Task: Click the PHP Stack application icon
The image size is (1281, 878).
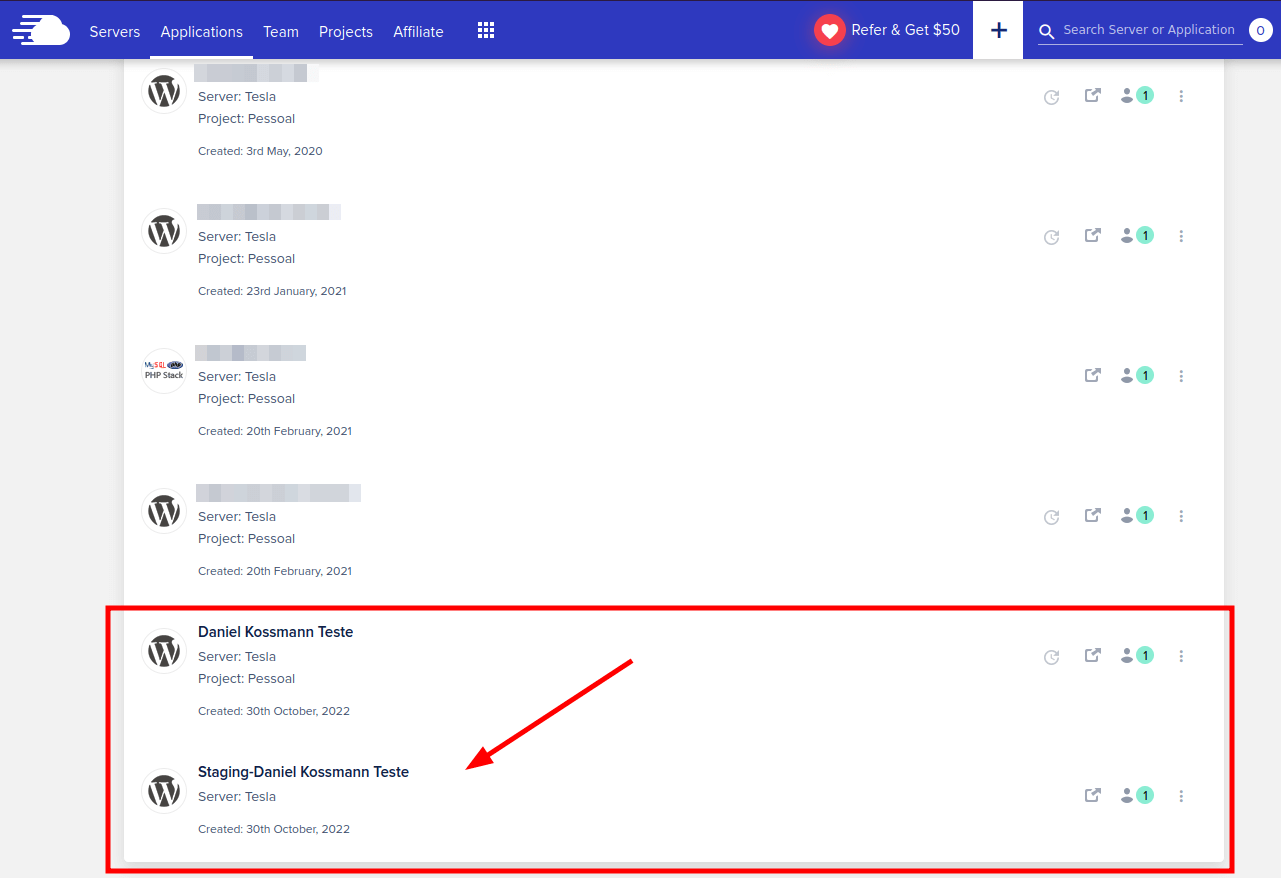Action: click(164, 371)
